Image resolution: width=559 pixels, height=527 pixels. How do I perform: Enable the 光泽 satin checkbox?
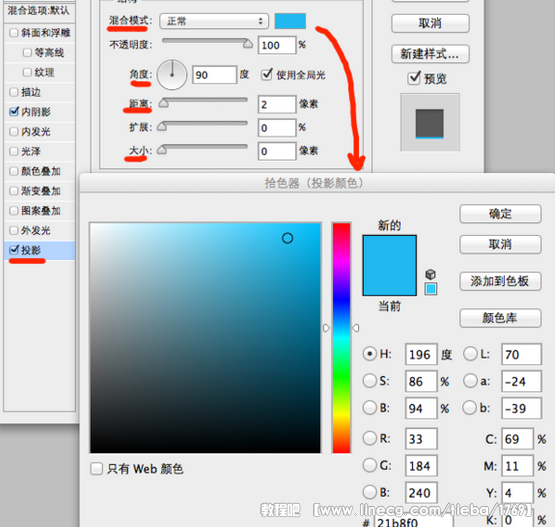click(x=14, y=151)
